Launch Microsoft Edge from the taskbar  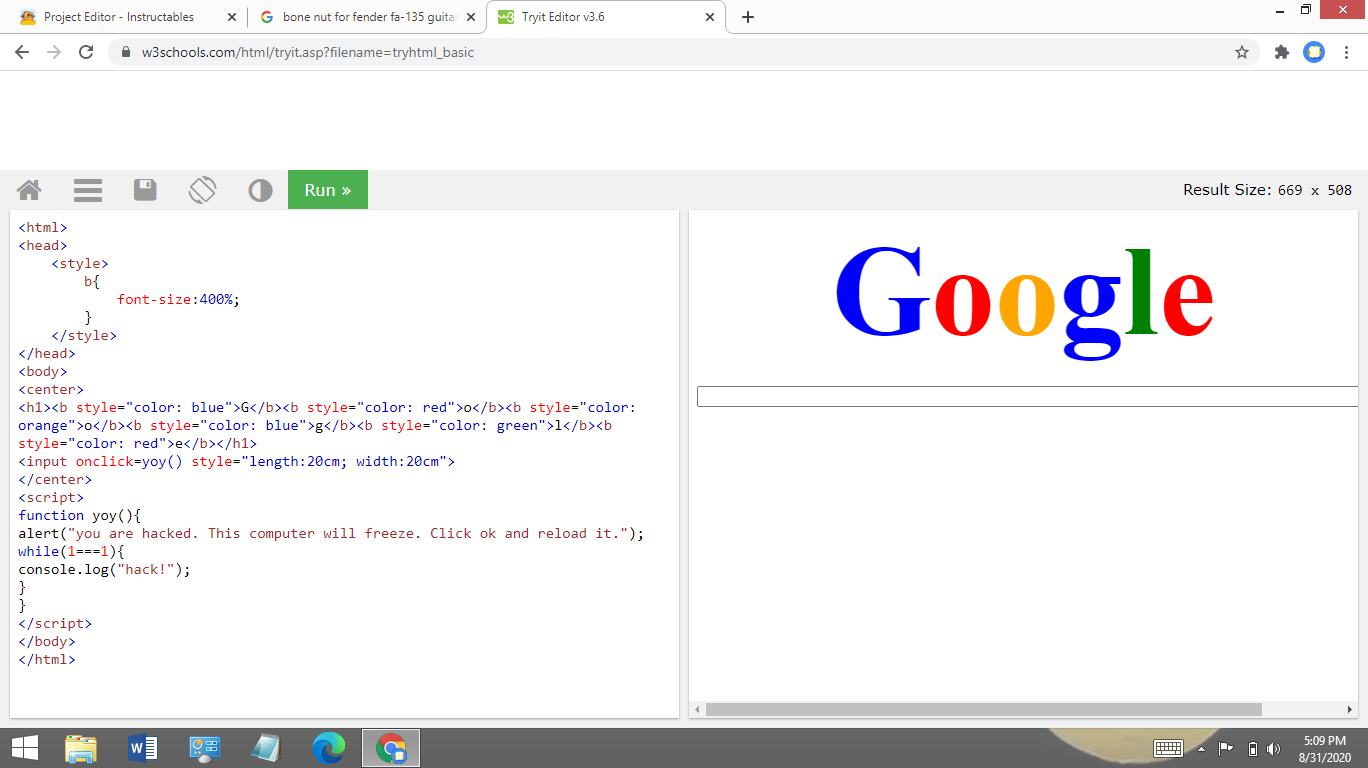click(x=328, y=747)
